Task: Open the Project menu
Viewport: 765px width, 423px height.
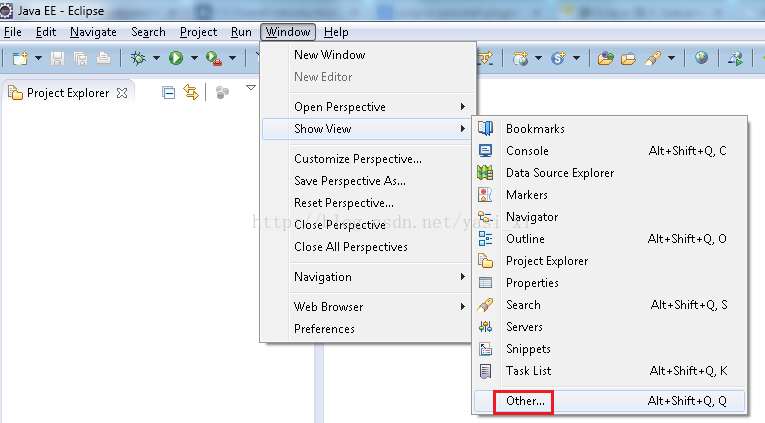Action: click(198, 32)
